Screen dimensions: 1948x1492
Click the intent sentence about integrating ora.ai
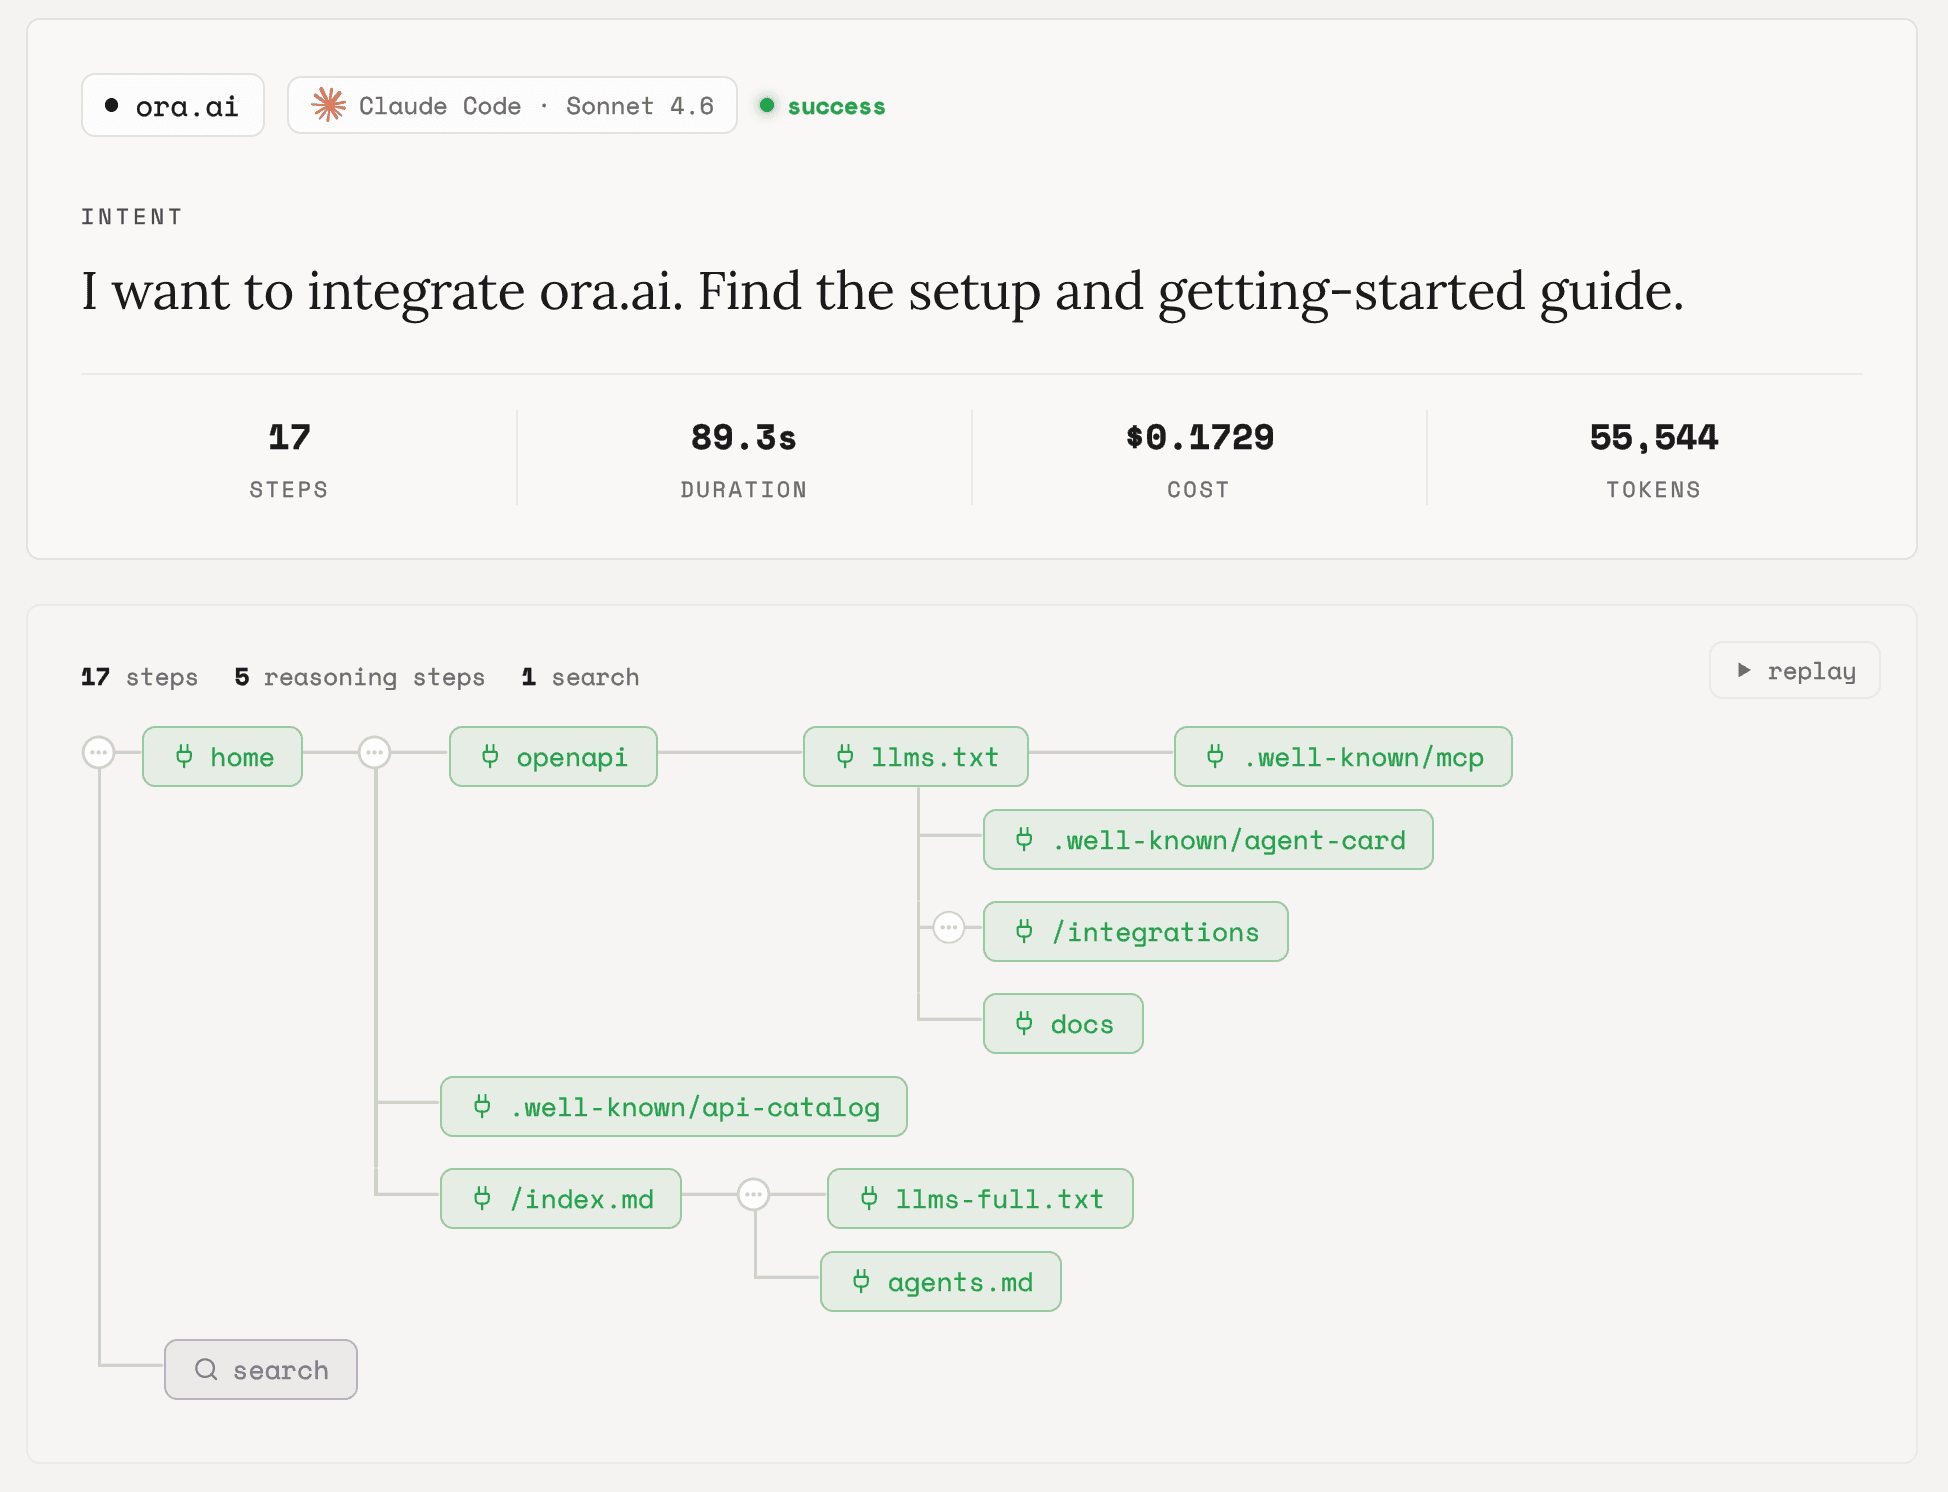click(882, 292)
